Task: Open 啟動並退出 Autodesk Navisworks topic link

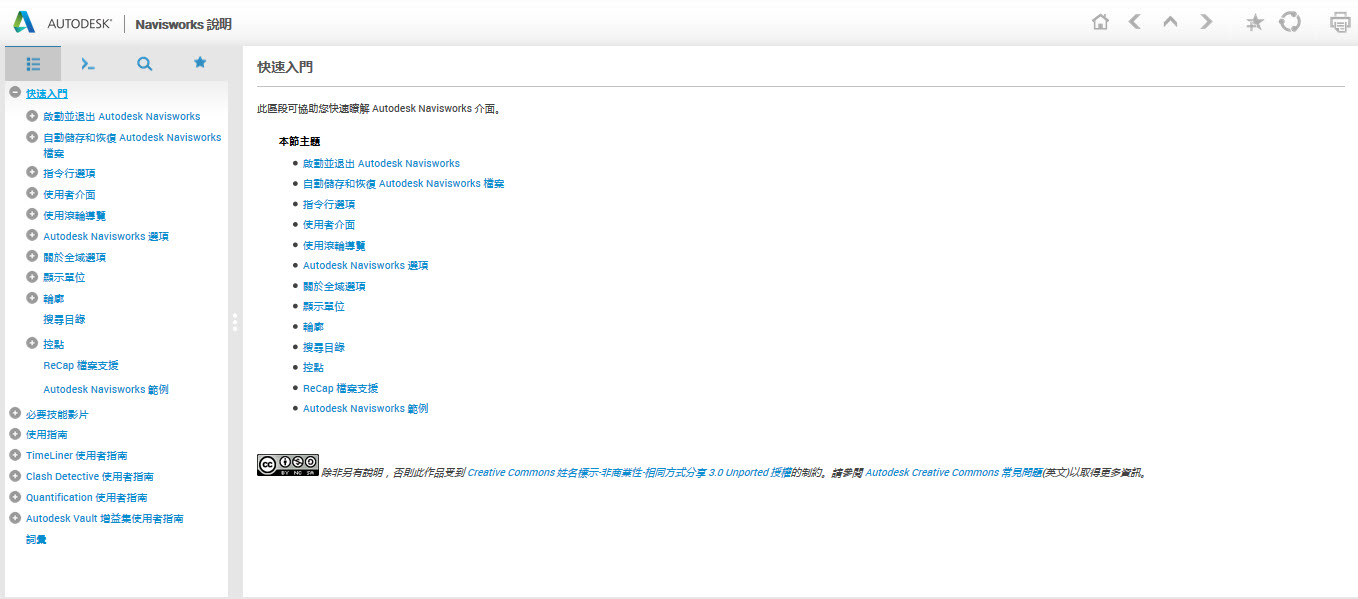Action: tap(381, 163)
